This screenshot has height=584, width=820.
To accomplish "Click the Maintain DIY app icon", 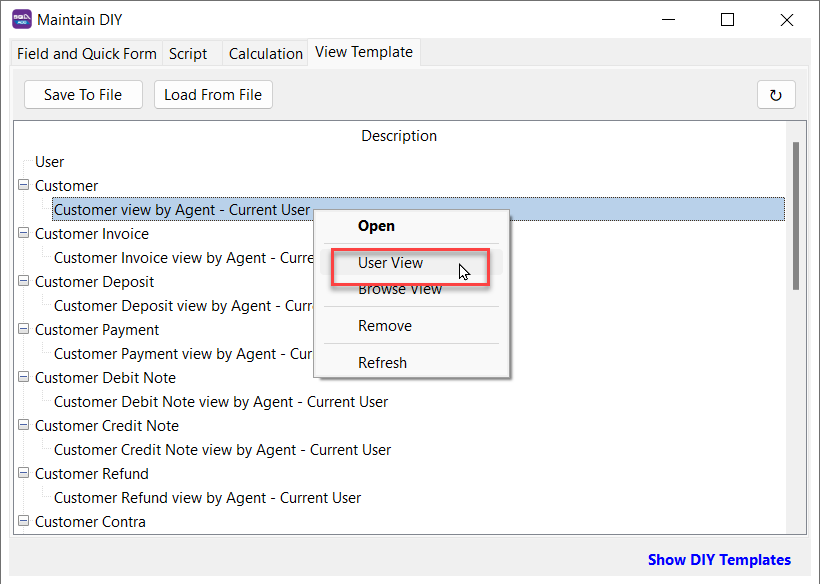I will point(21,19).
